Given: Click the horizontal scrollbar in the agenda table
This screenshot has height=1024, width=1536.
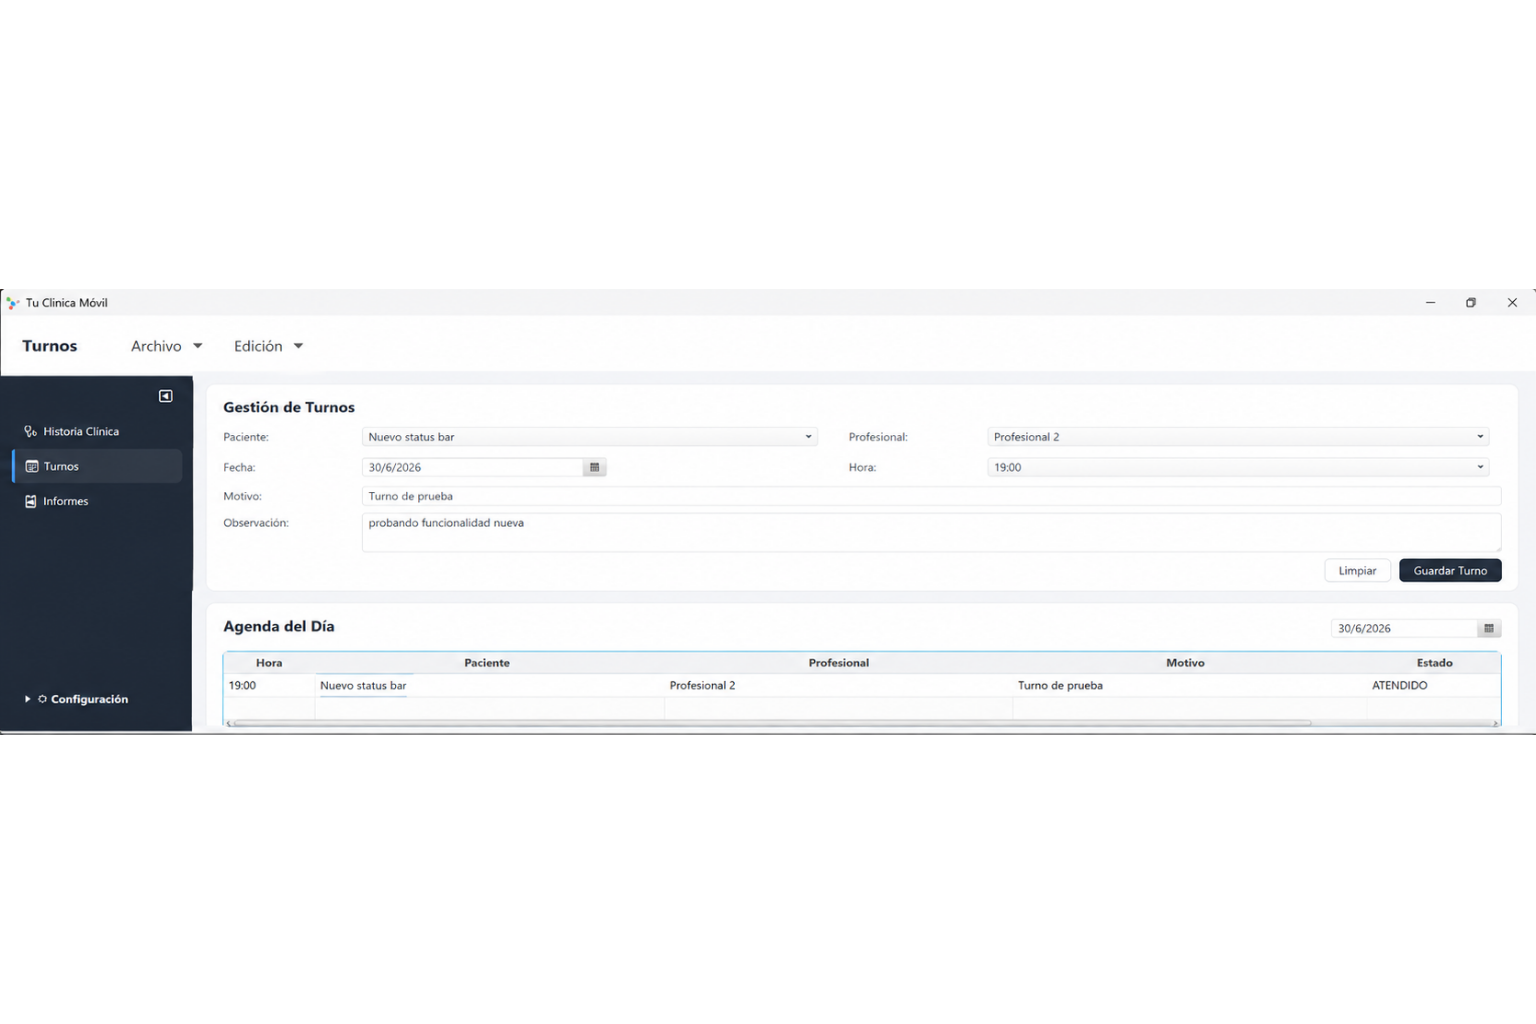Looking at the screenshot, I should 770,723.
